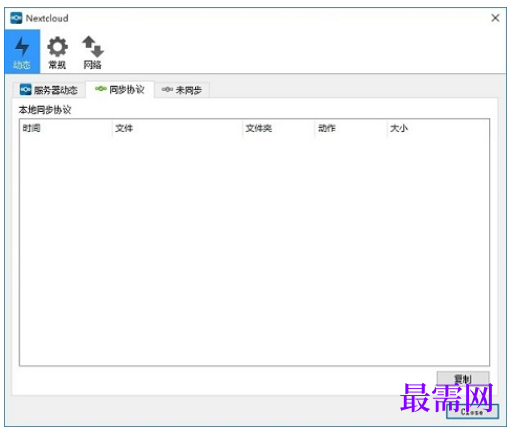This screenshot has height=429, width=512.
Task: Click the 复制 copy button
Action: pyautogui.click(x=463, y=379)
